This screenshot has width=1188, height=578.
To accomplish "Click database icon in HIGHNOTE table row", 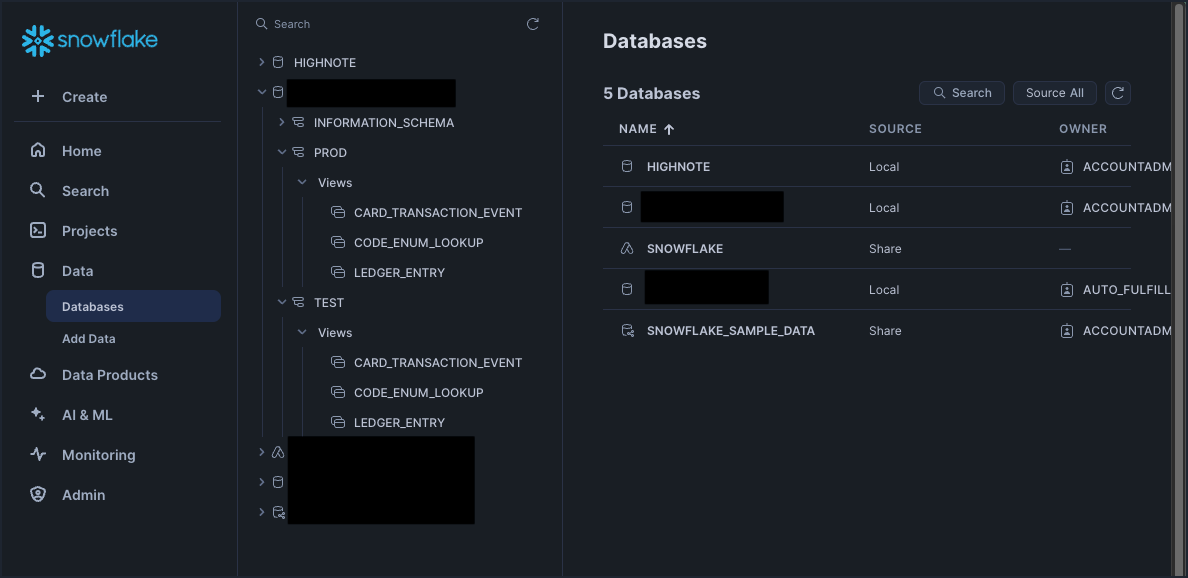I will point(627,166).
